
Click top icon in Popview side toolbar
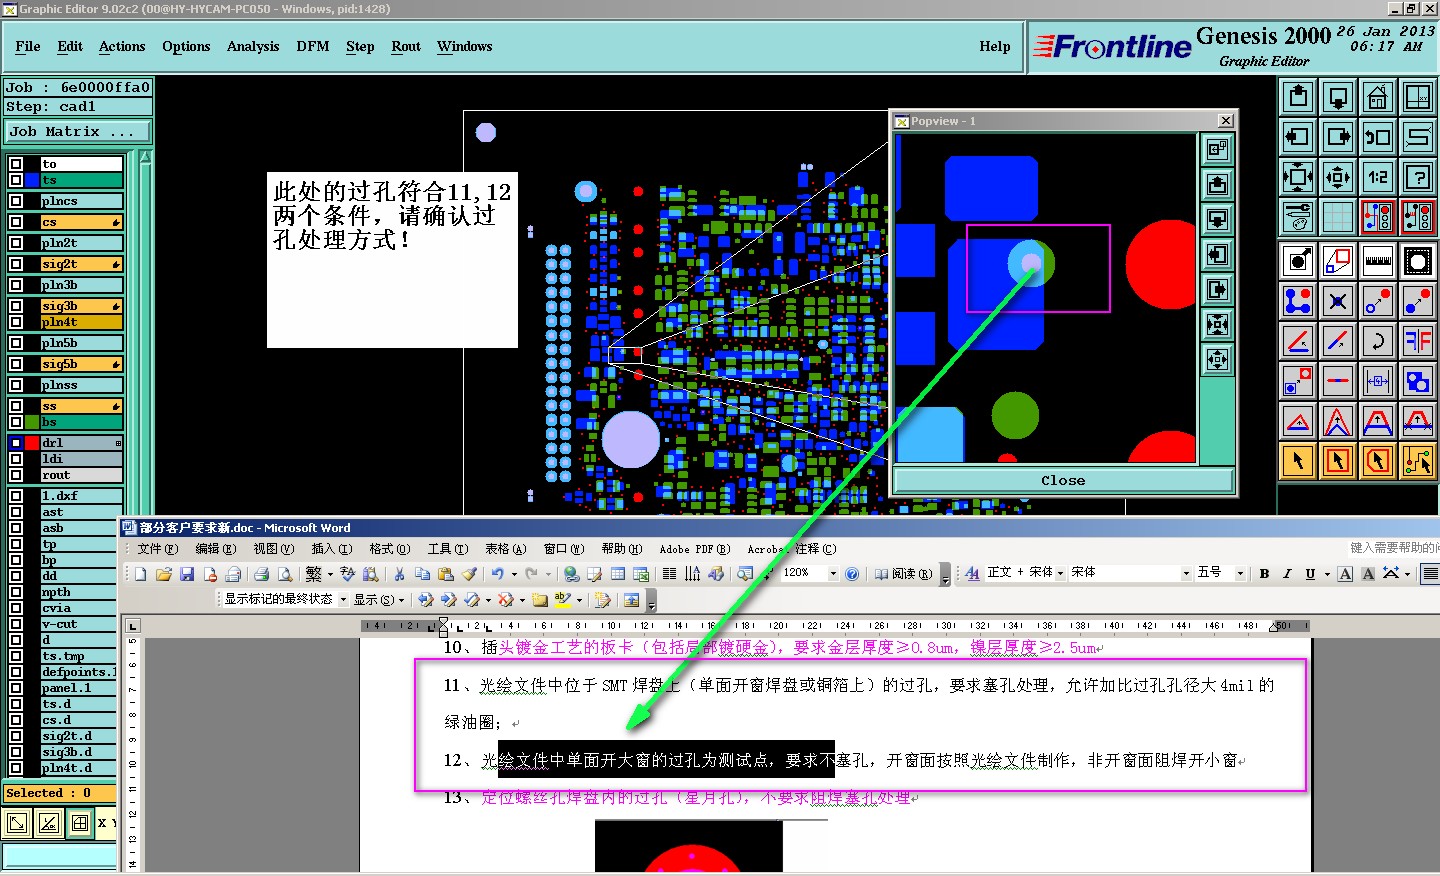[x=1217, y=149]
